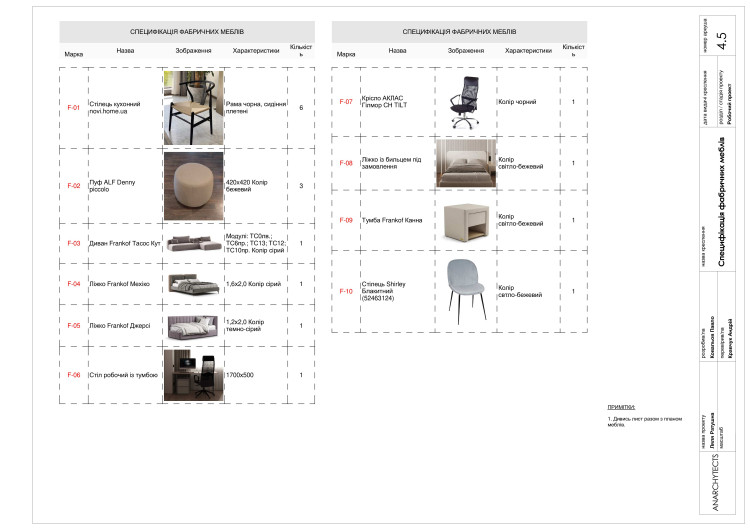This screenshot has width=750, height=530.
Task: Select characteristics 'Рама чорна, сидіння плетені'
Action: [256, 108]
